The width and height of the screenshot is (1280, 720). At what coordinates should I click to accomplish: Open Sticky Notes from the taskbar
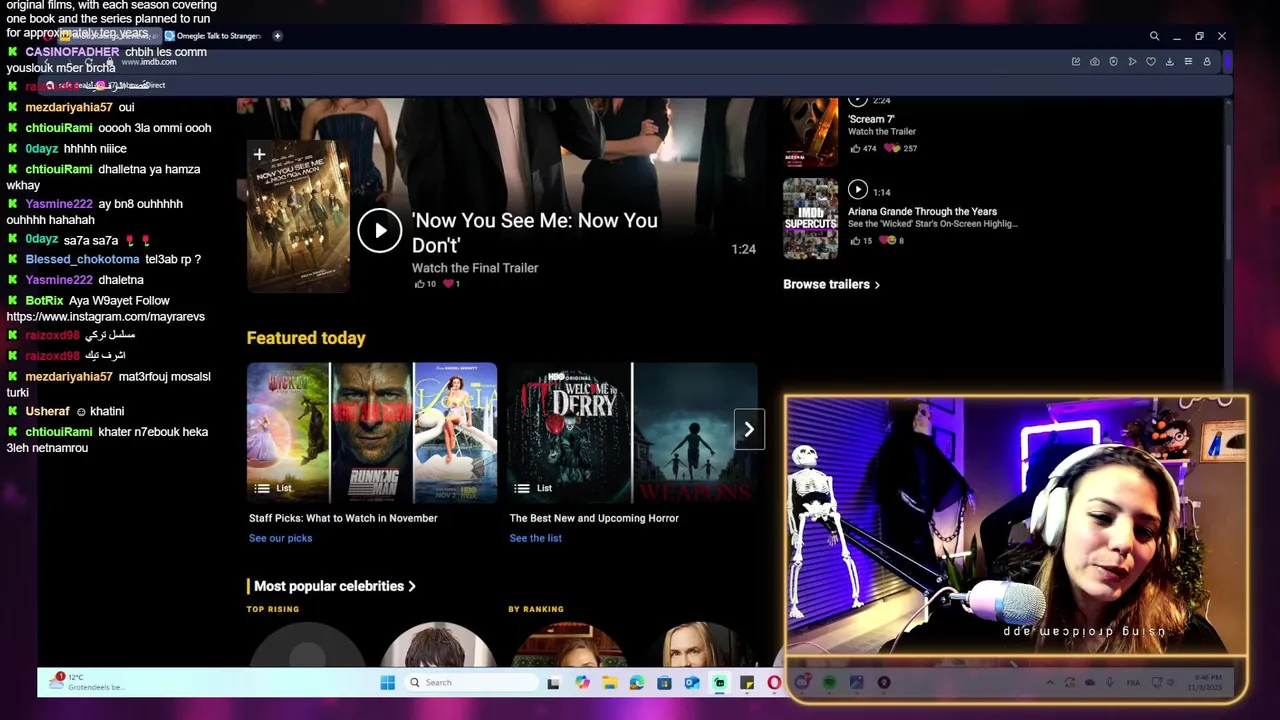[x=747, y=683]
